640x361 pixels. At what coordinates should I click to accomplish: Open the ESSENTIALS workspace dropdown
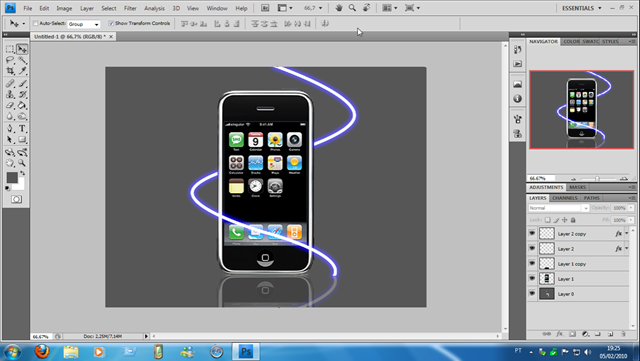click(581, 8)
